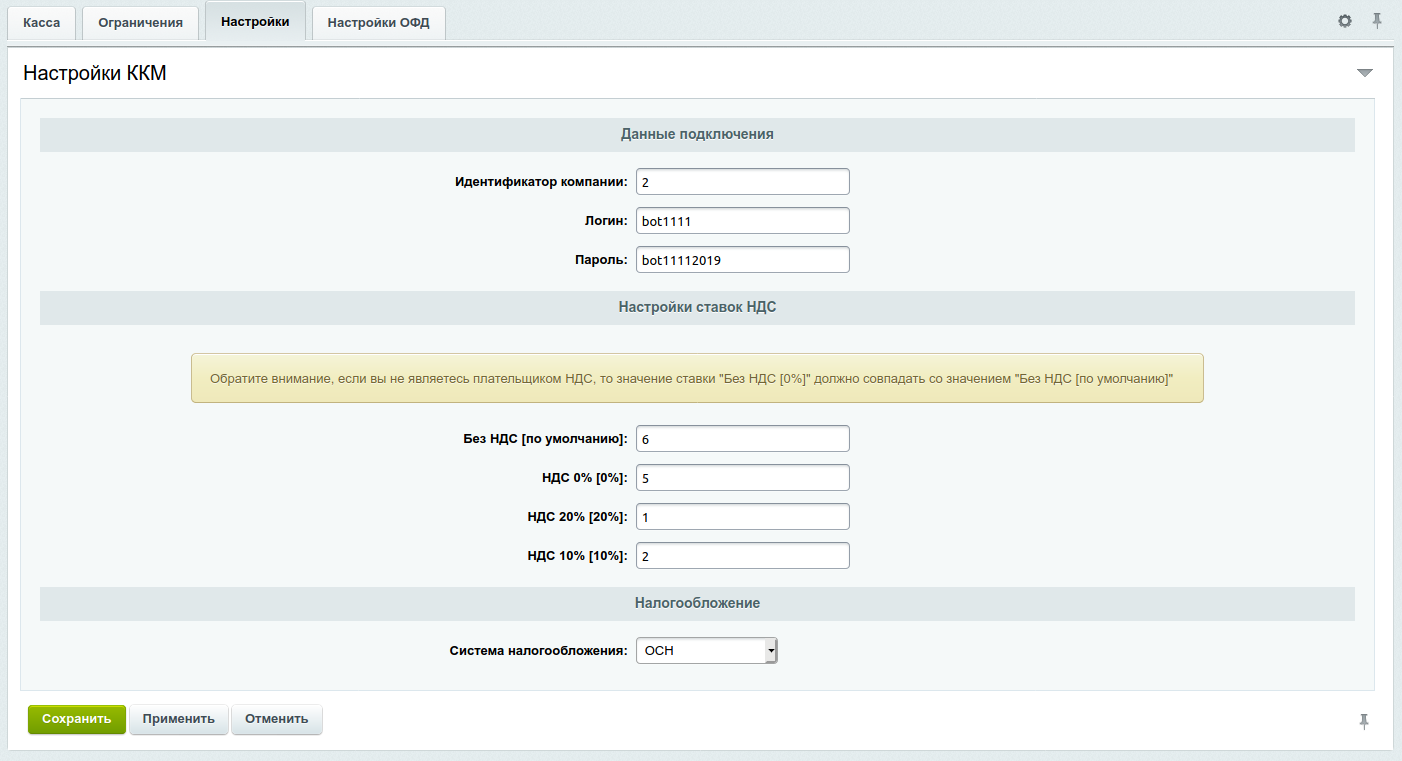The height and width of the screenshot is (761, 1402).
Task: Open the gear settings icon at top right
Action: coord(1345,21)
